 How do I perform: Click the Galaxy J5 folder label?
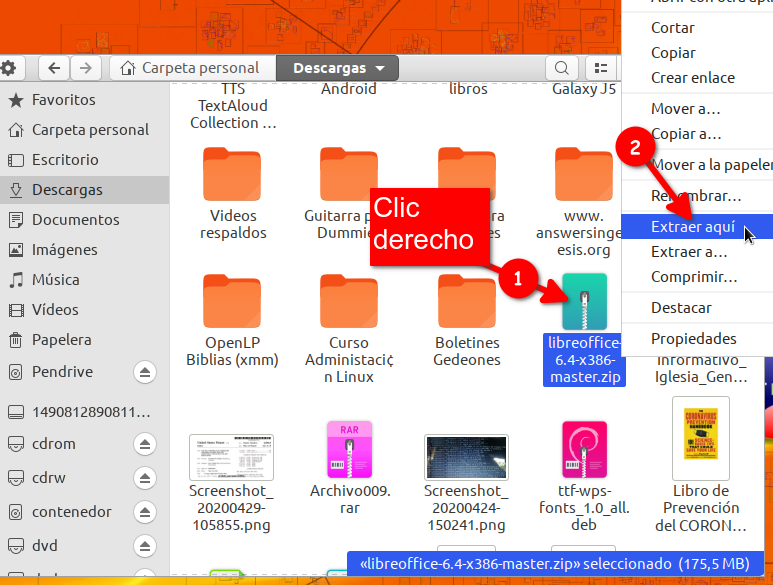584,89
